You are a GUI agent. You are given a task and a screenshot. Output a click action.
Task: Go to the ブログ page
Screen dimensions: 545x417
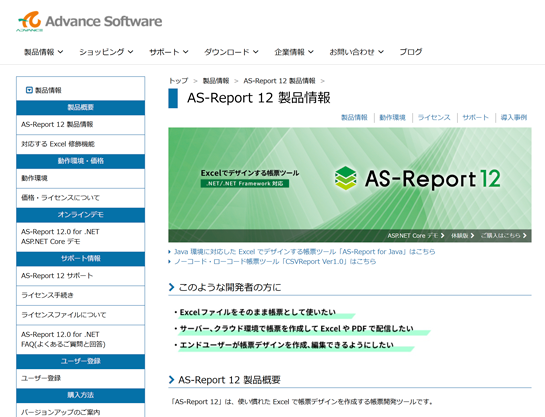[x=410, y=52]
